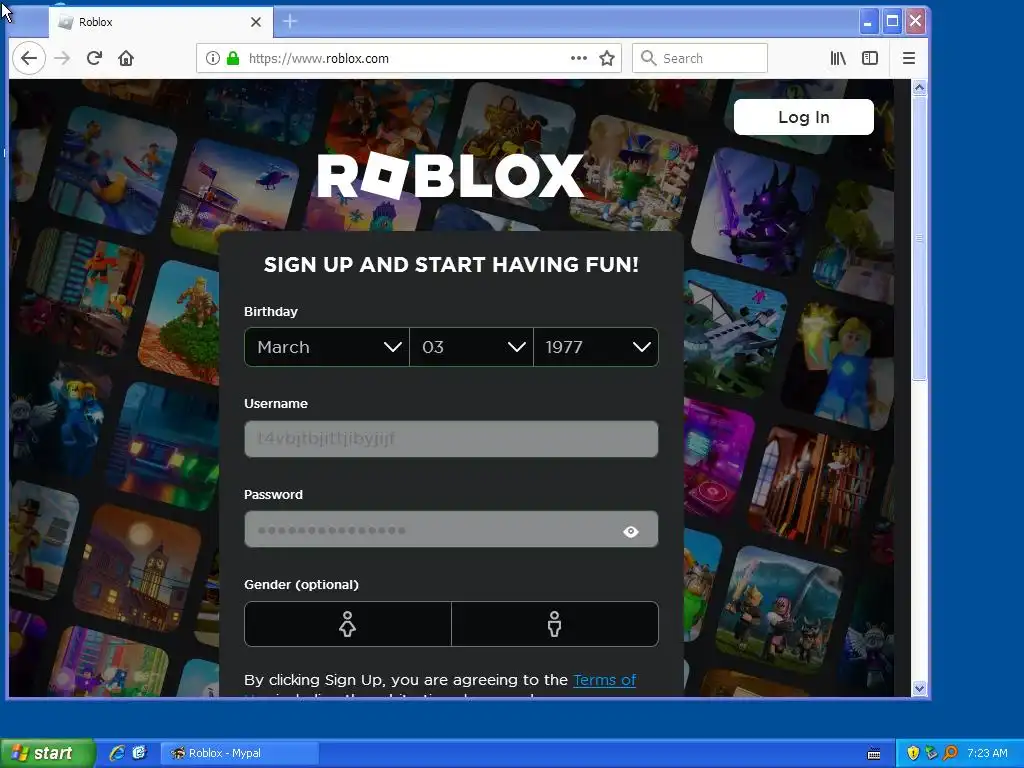Viewport: 1024px width, 768px height.
Task: Open a new tab with plus button
Action: 290,22
